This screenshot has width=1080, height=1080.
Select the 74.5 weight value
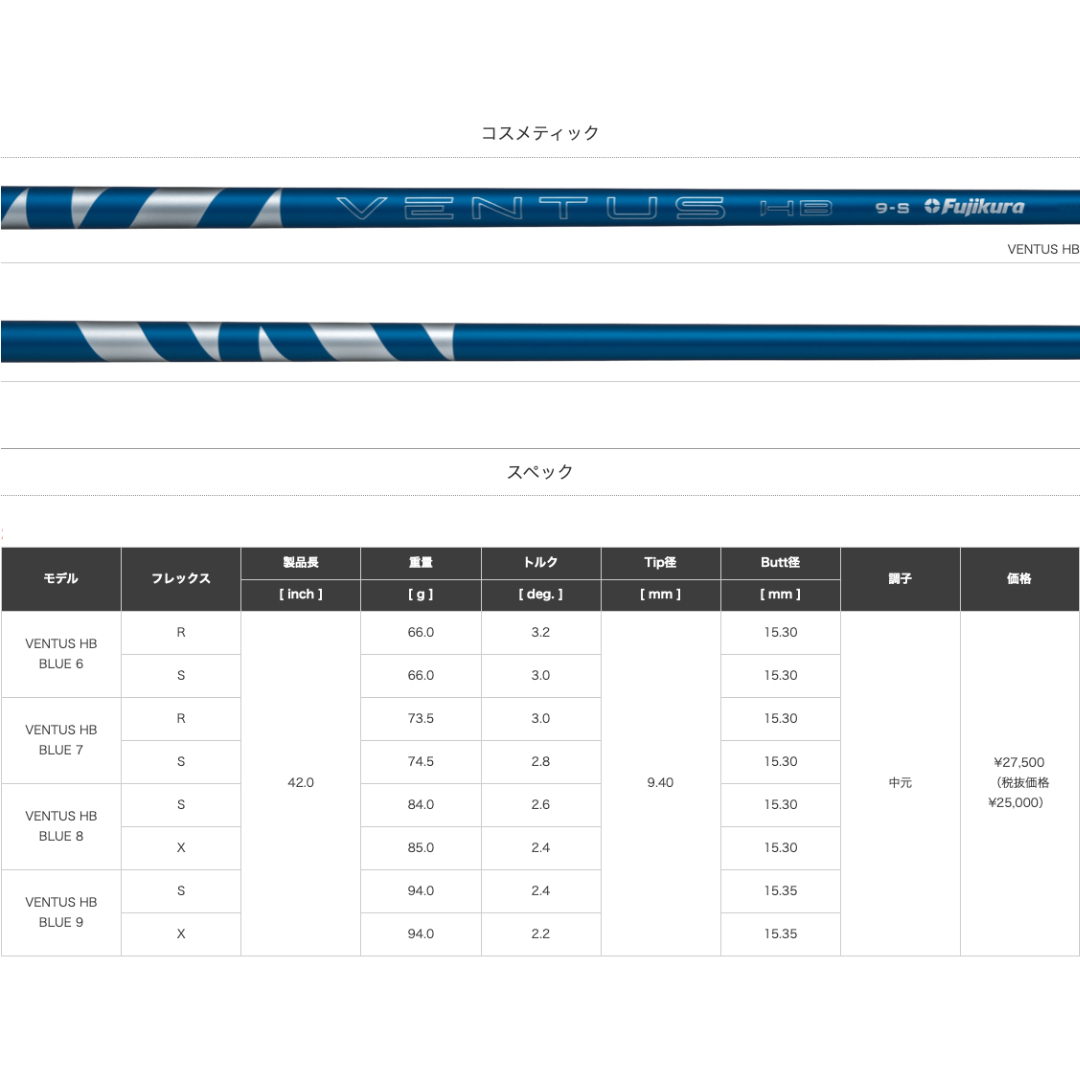[420, 761]
